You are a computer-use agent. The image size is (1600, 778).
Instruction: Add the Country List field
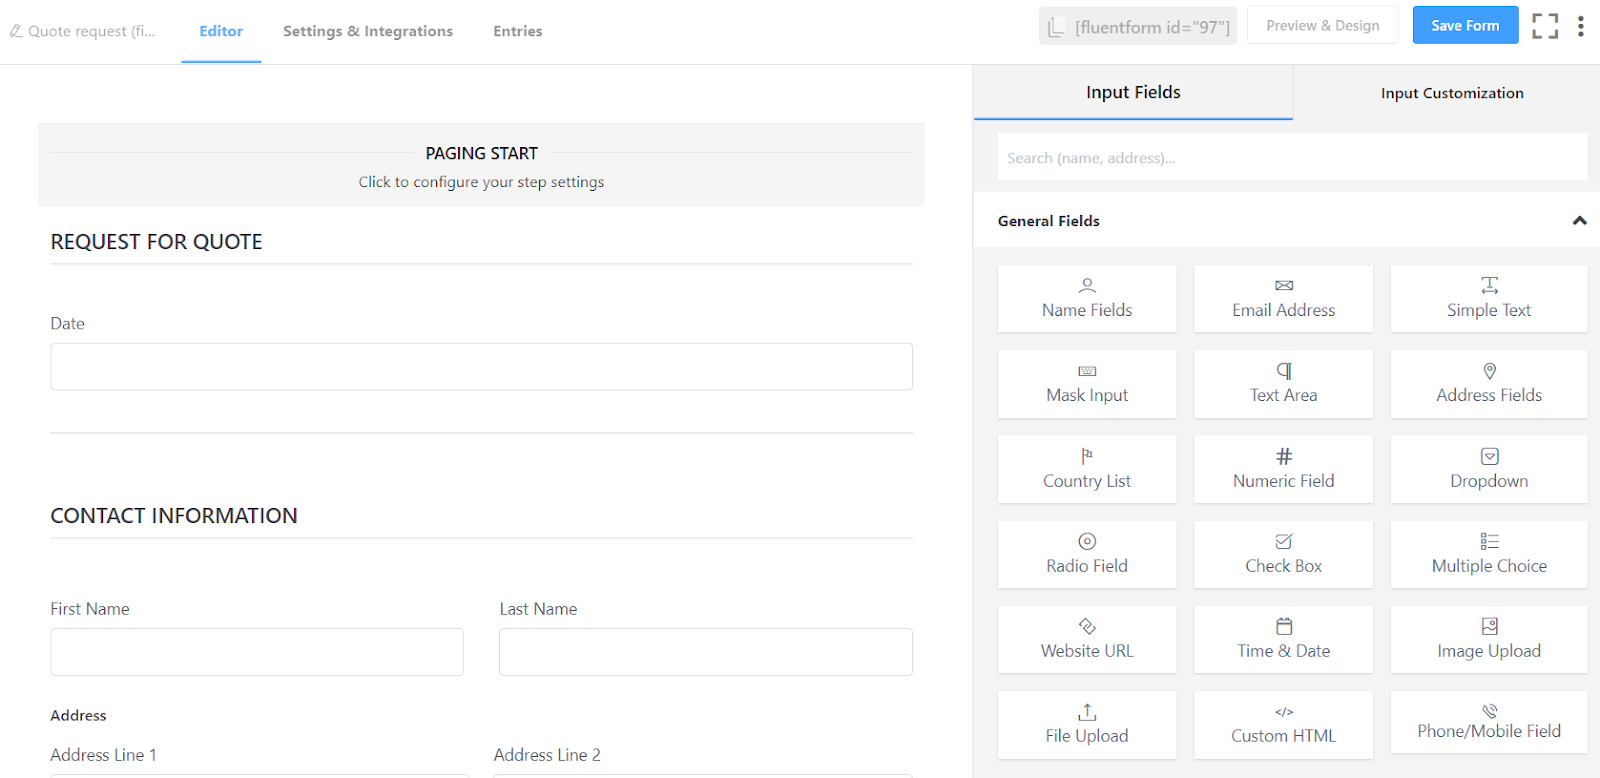point(1087,469)
